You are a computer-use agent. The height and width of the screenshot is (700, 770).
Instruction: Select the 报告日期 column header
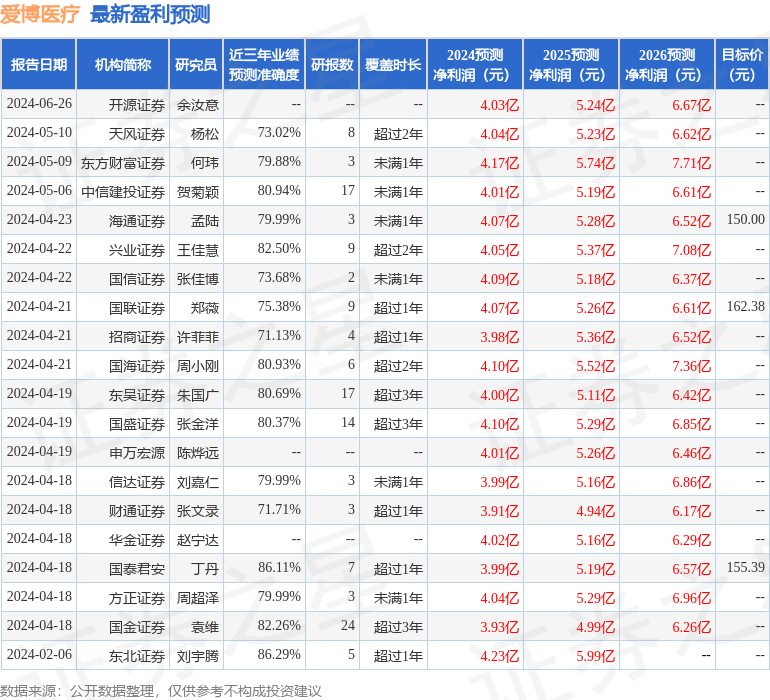(x=39, y=64)
